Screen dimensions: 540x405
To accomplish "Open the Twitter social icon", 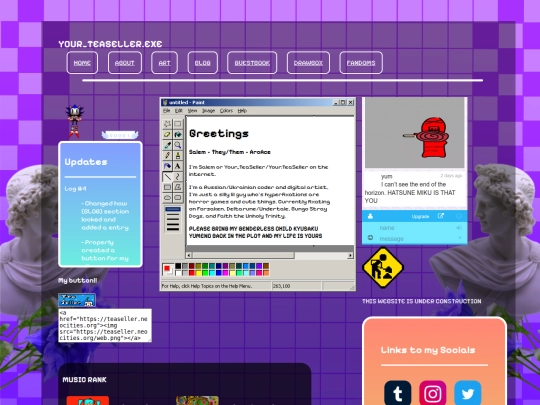I will pos(467,393).
